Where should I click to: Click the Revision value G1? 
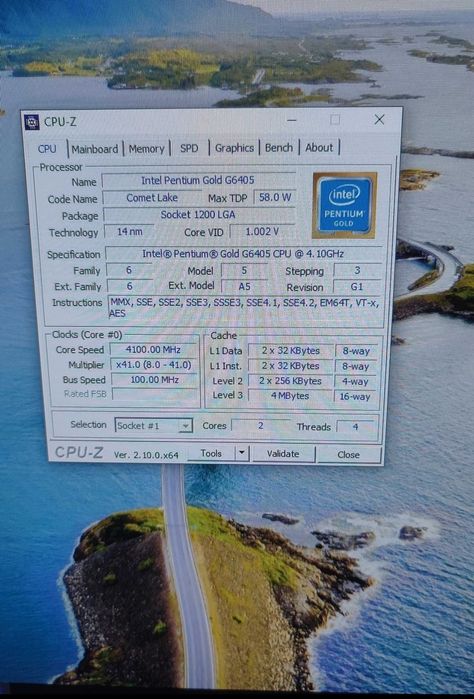click(357, 287)
